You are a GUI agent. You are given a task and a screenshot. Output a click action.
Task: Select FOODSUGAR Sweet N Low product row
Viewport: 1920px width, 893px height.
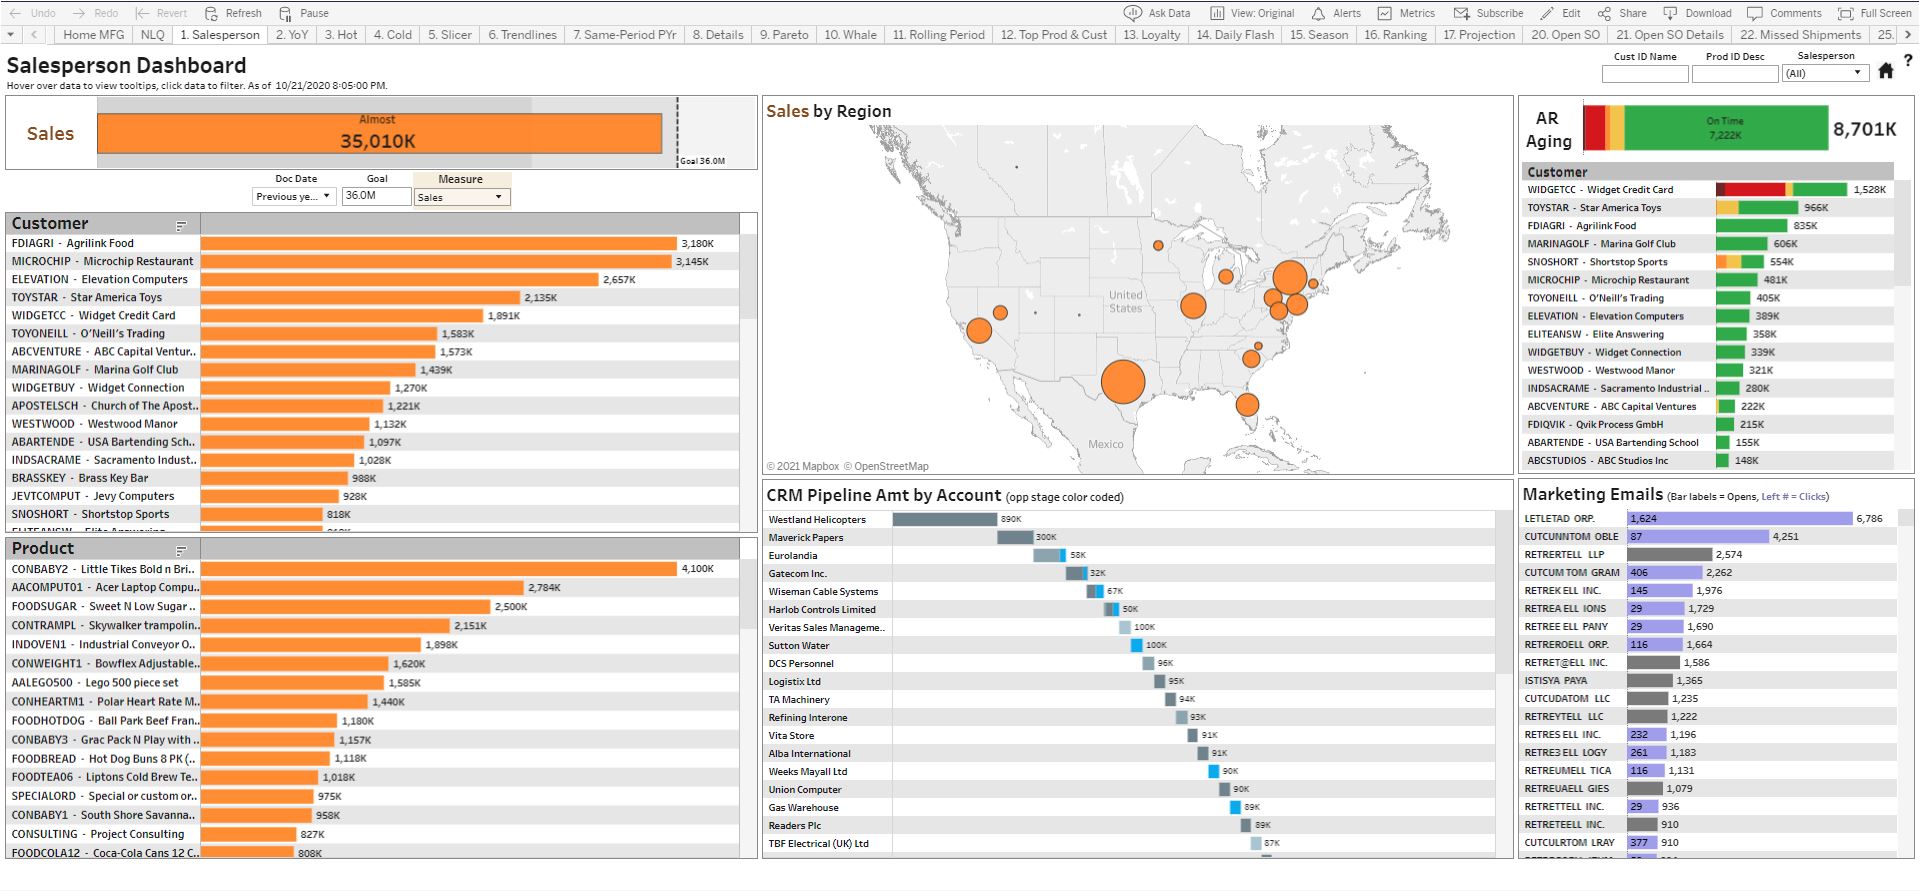(374, 607)
